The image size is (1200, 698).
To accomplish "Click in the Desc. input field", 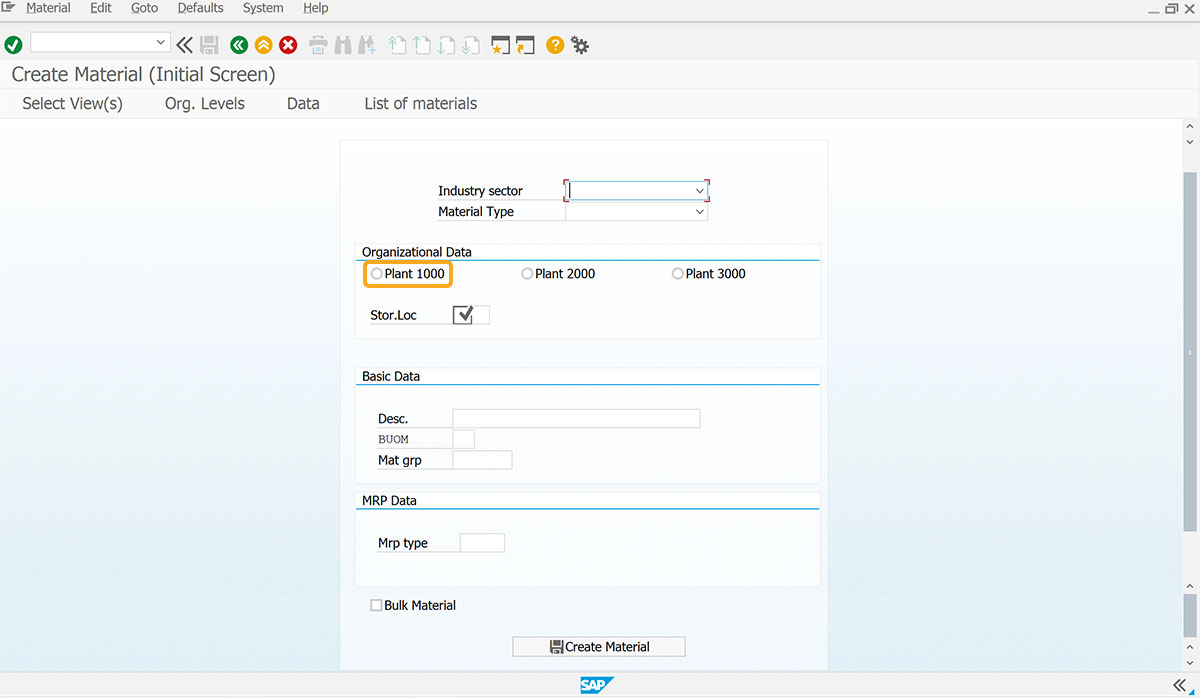I will point(576,418).
